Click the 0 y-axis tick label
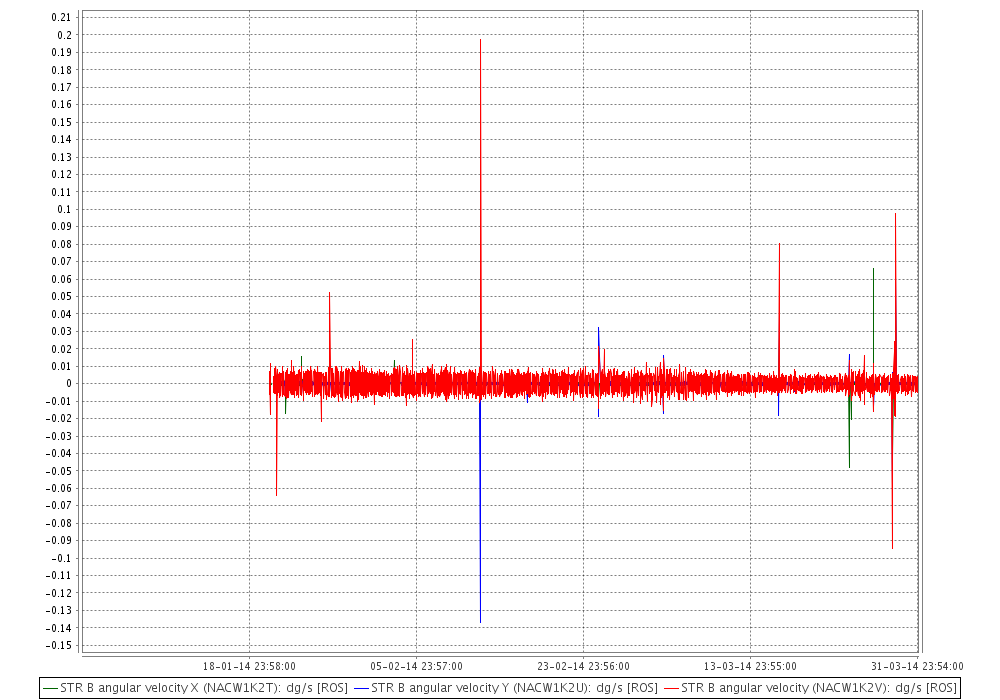This screenshot has width=1000, height=700. tap(69, 384)
